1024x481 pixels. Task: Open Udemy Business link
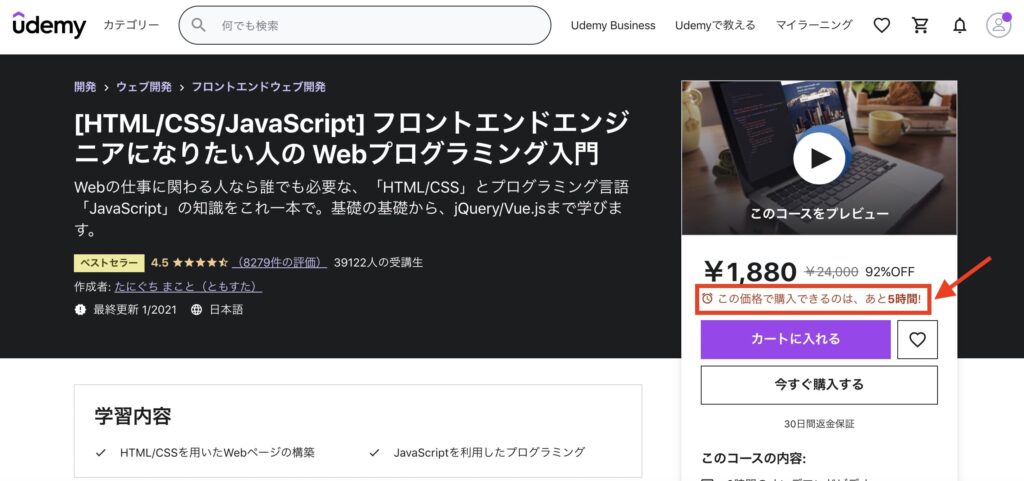[613, 25]
